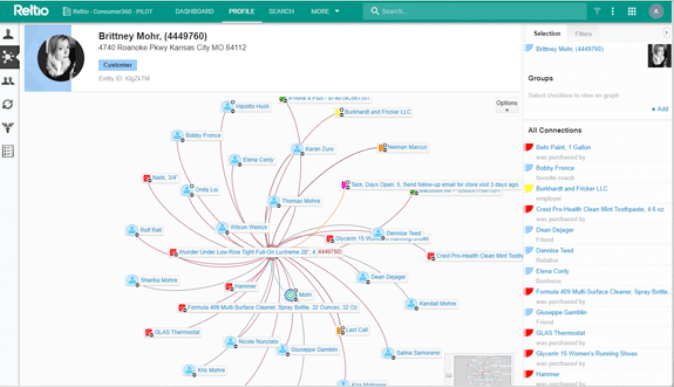This screenshot has width=674, height=387.
Task: Open the group members sidebar icon
Action: click(8, 80)
